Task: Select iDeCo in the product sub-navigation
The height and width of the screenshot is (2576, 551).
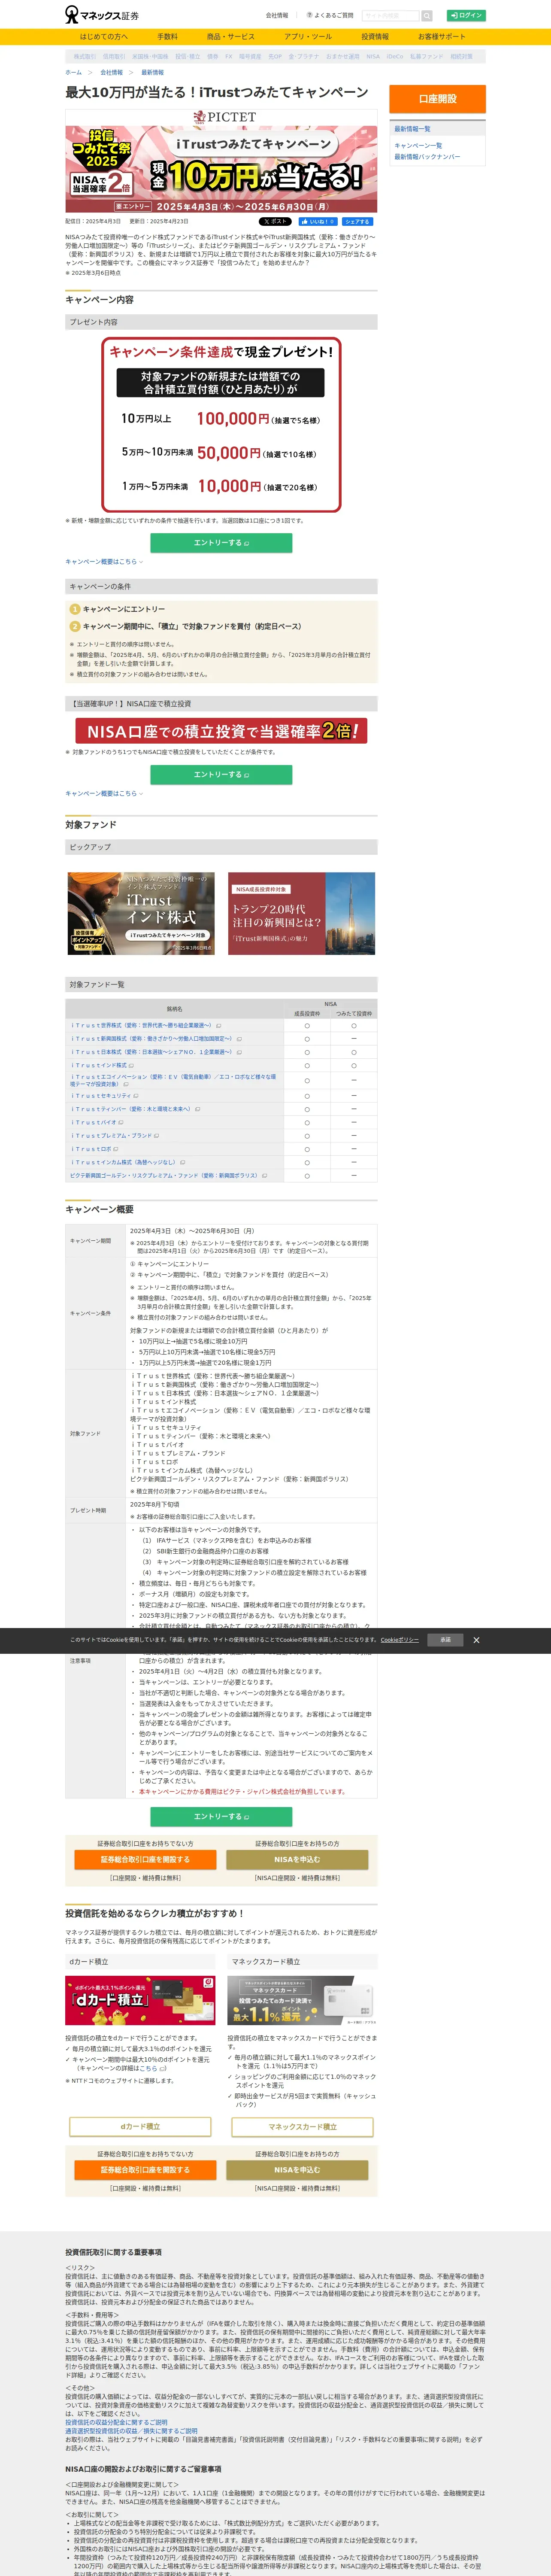Action: [x=395, y=57]
